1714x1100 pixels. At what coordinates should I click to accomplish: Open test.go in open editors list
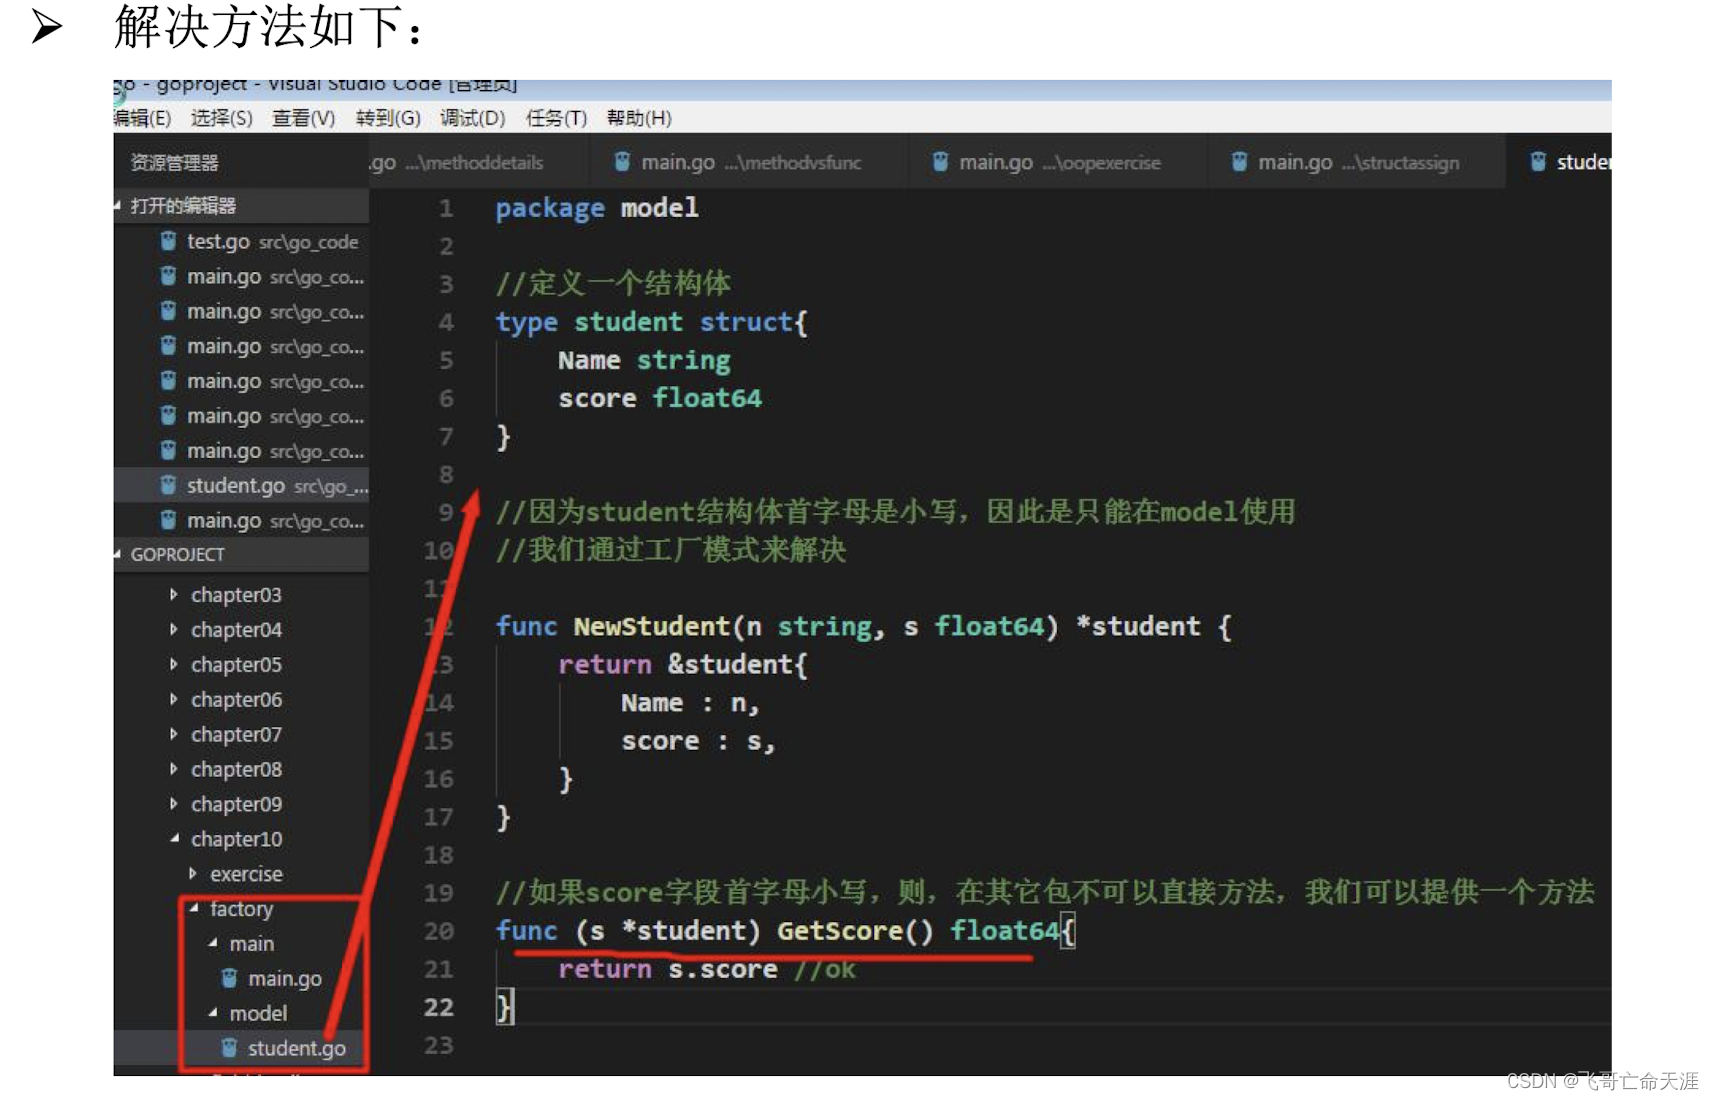point(241,241)
